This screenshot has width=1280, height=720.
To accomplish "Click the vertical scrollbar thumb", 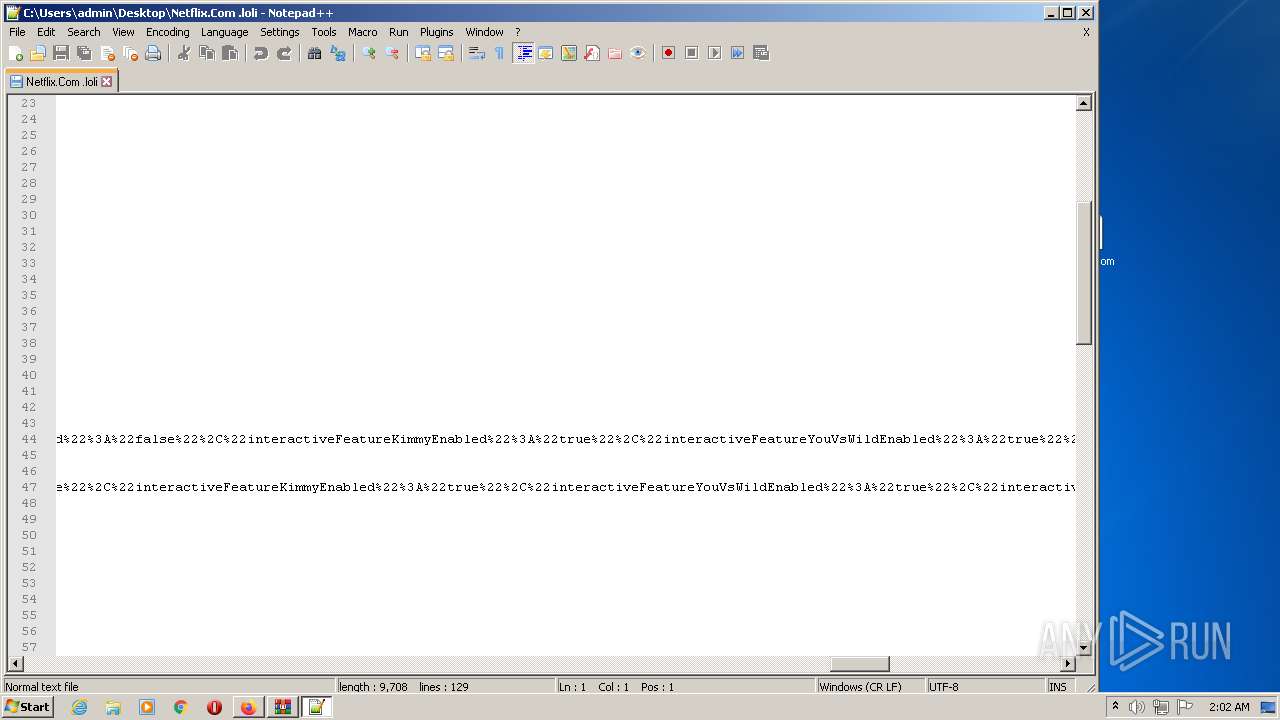I will click(x=1084, y=273).
